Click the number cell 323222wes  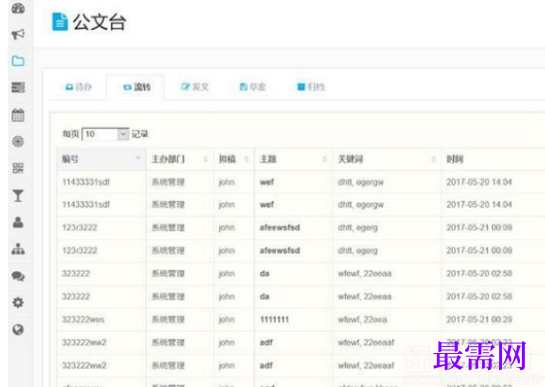pos(83,320)
